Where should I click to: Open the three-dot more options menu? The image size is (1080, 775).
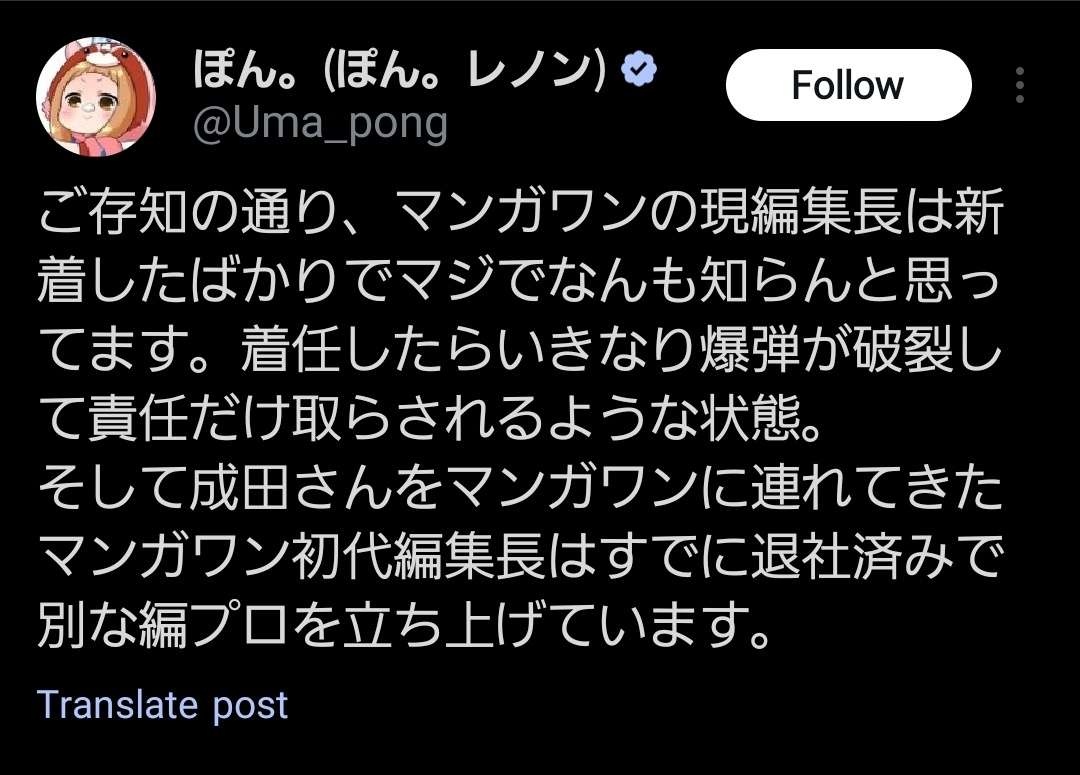(1019, 86)
